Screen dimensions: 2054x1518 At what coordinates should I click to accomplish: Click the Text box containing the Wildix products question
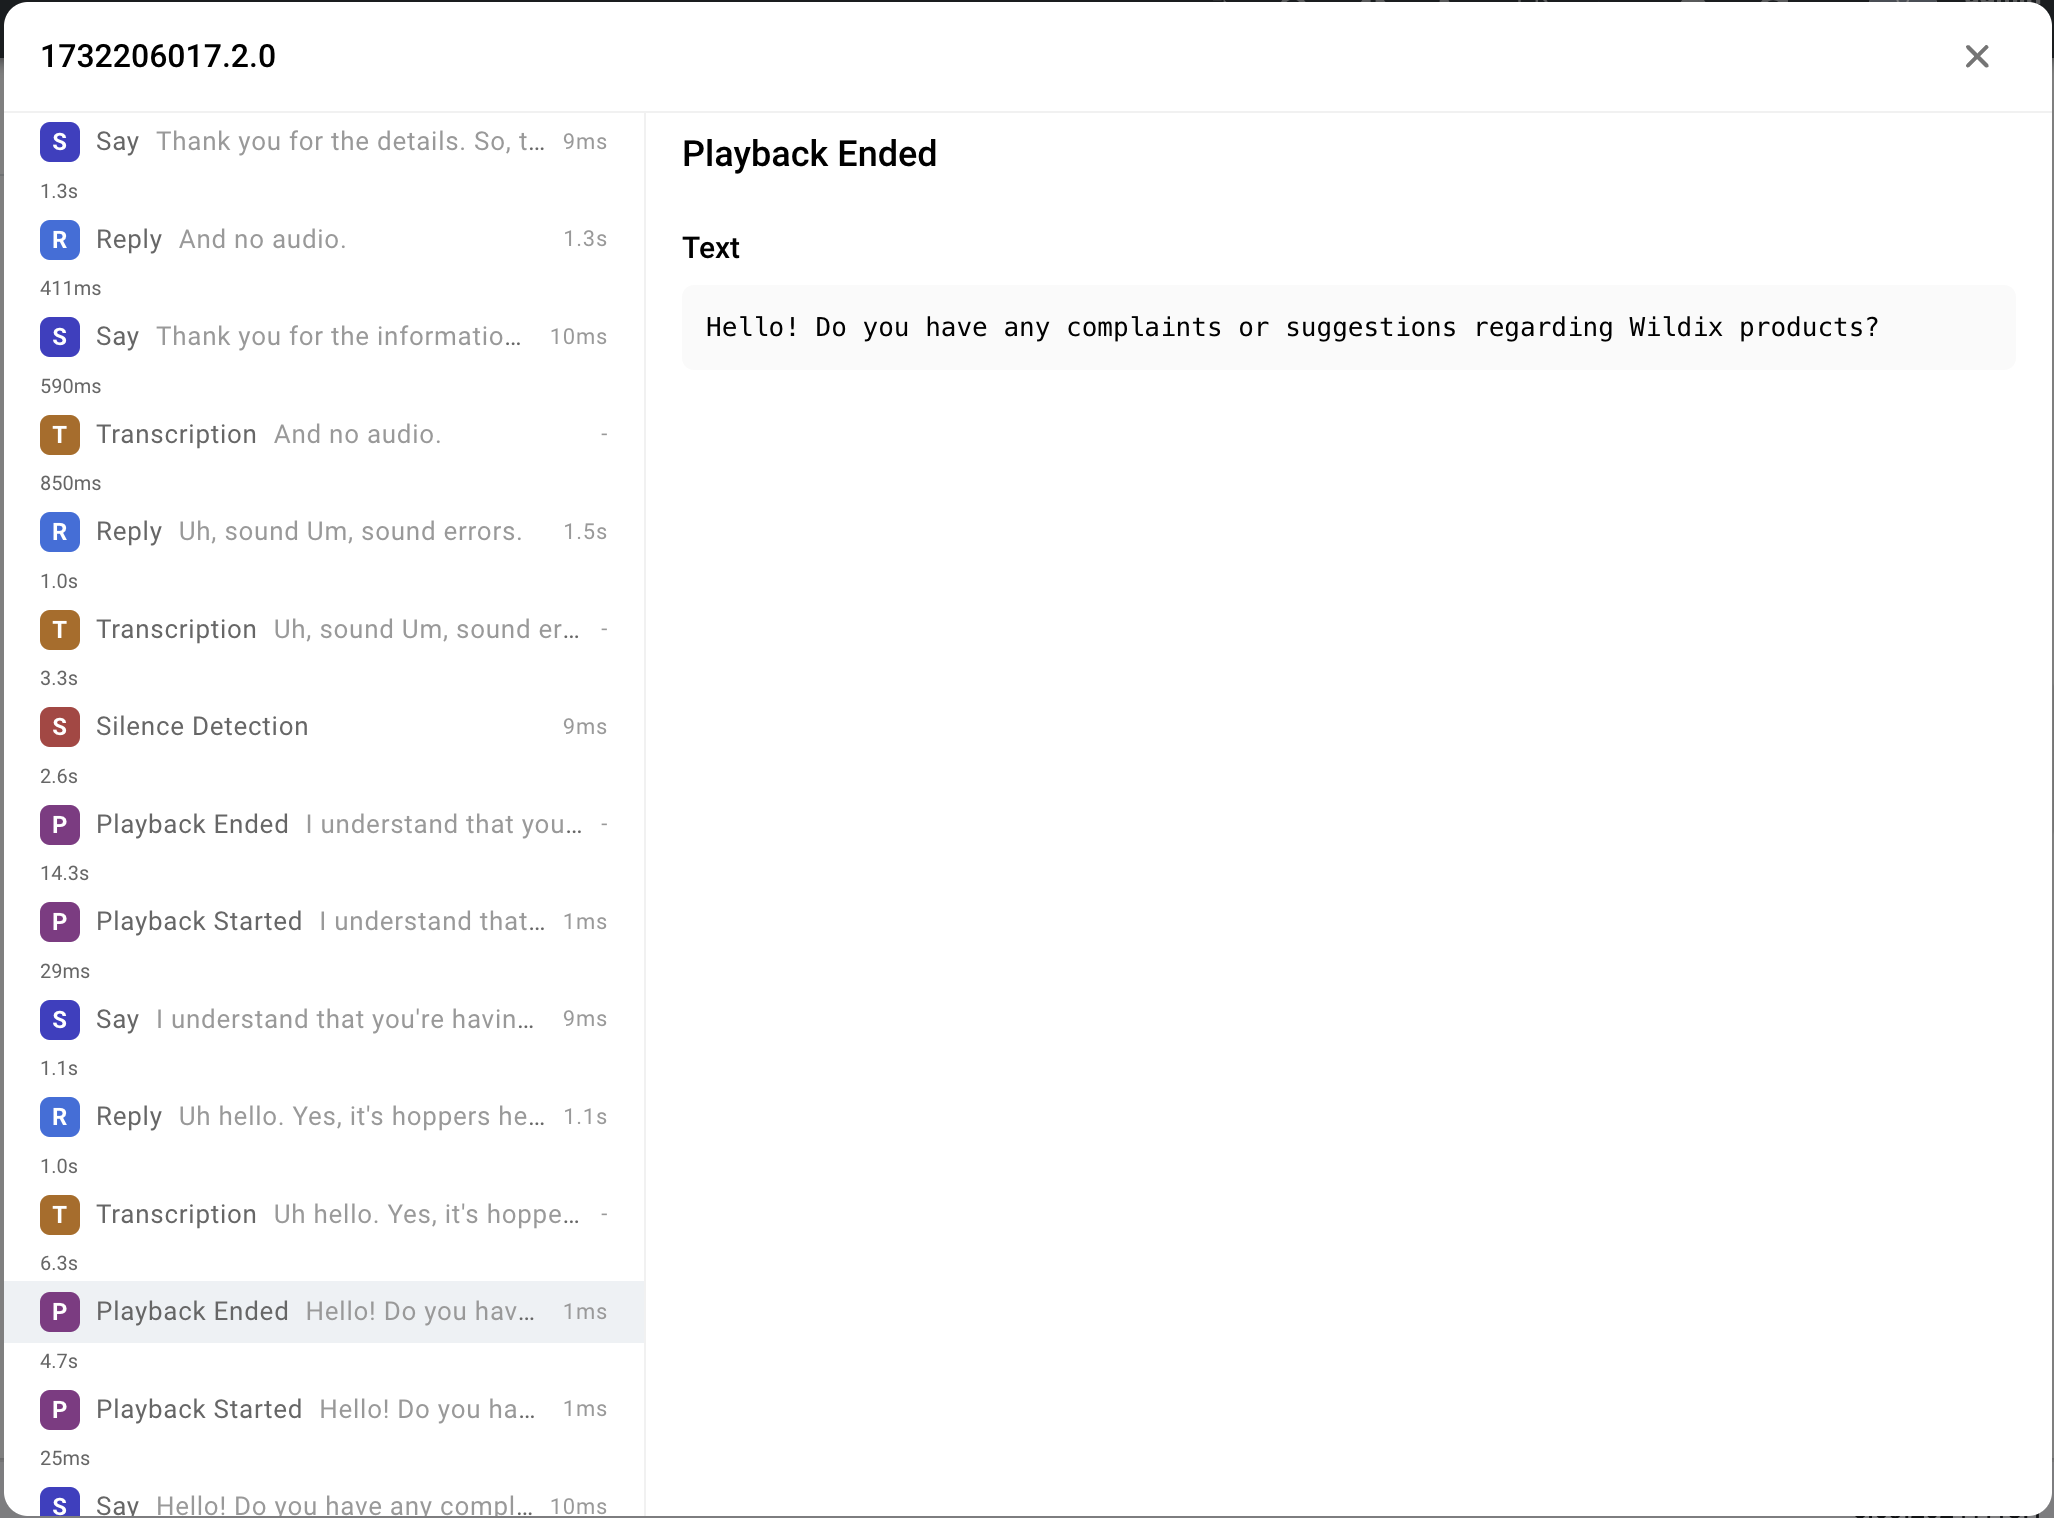point(1347,328)
